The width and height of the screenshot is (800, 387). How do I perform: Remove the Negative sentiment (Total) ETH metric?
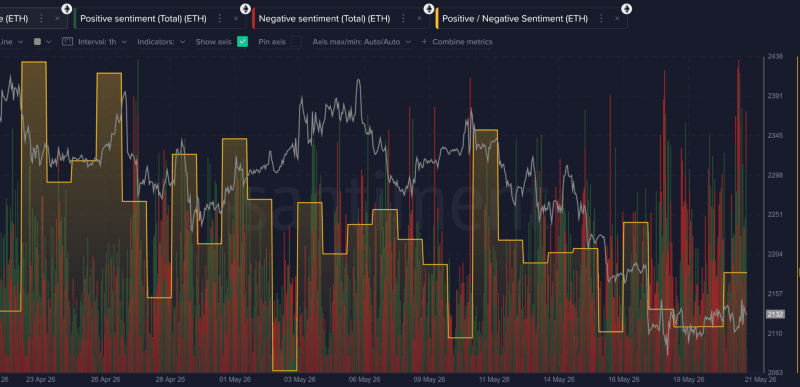[x=419, y=18]
